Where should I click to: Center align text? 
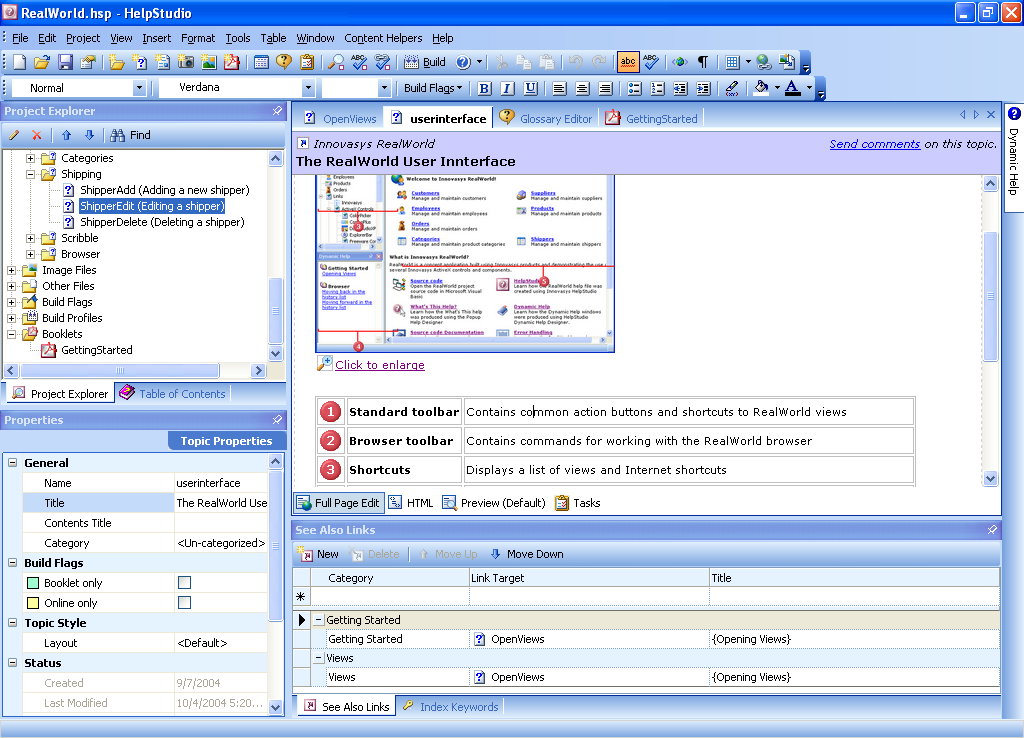click(583, 88)
